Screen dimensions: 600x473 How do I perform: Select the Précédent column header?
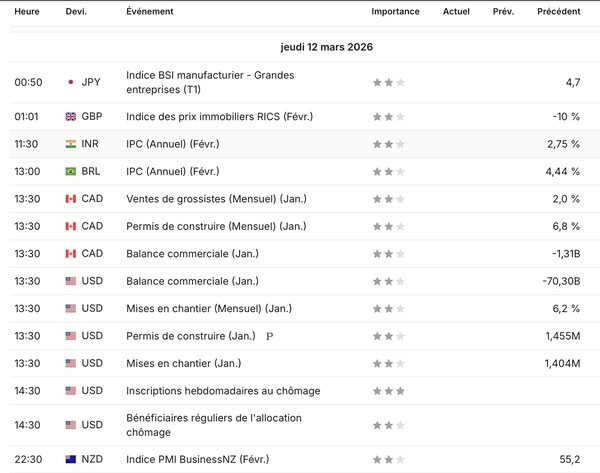point(559,11)
